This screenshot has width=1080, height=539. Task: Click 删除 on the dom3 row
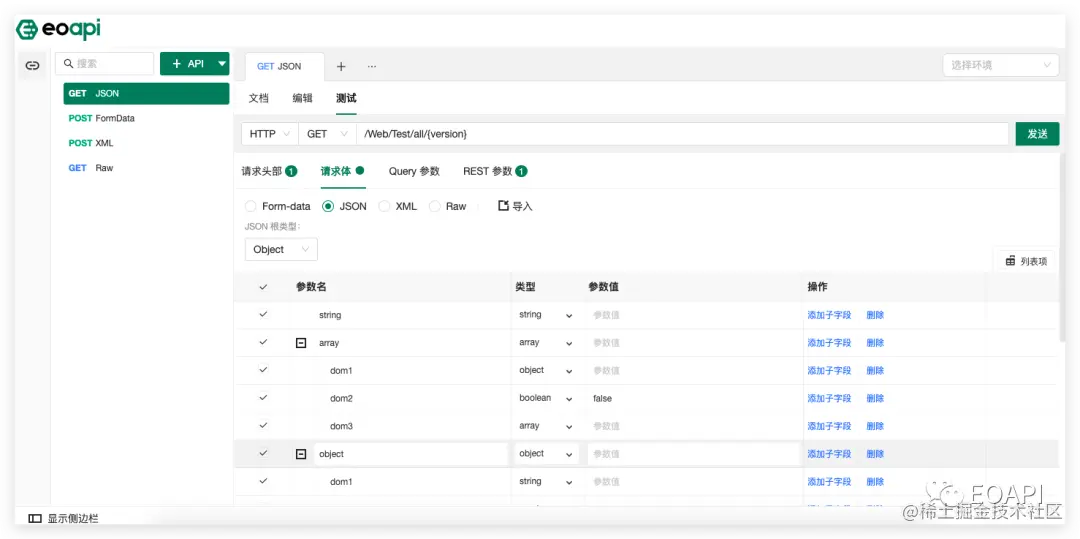point(875,426)
